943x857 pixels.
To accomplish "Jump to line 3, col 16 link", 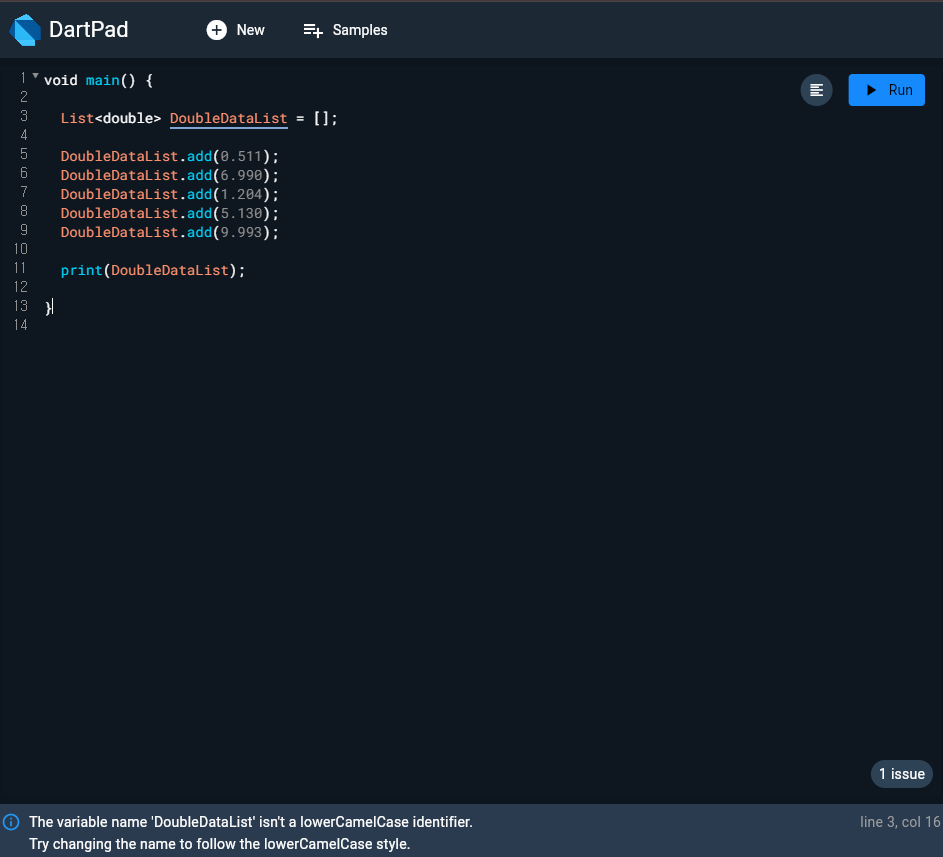I will point(900,822).
